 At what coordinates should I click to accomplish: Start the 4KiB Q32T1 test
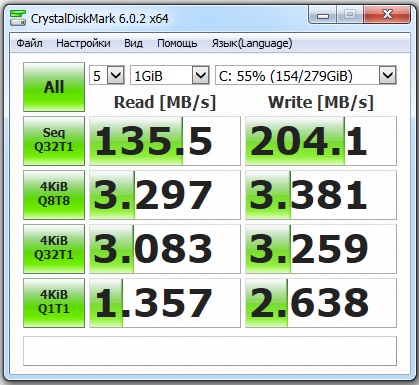(x=54, y=249)
